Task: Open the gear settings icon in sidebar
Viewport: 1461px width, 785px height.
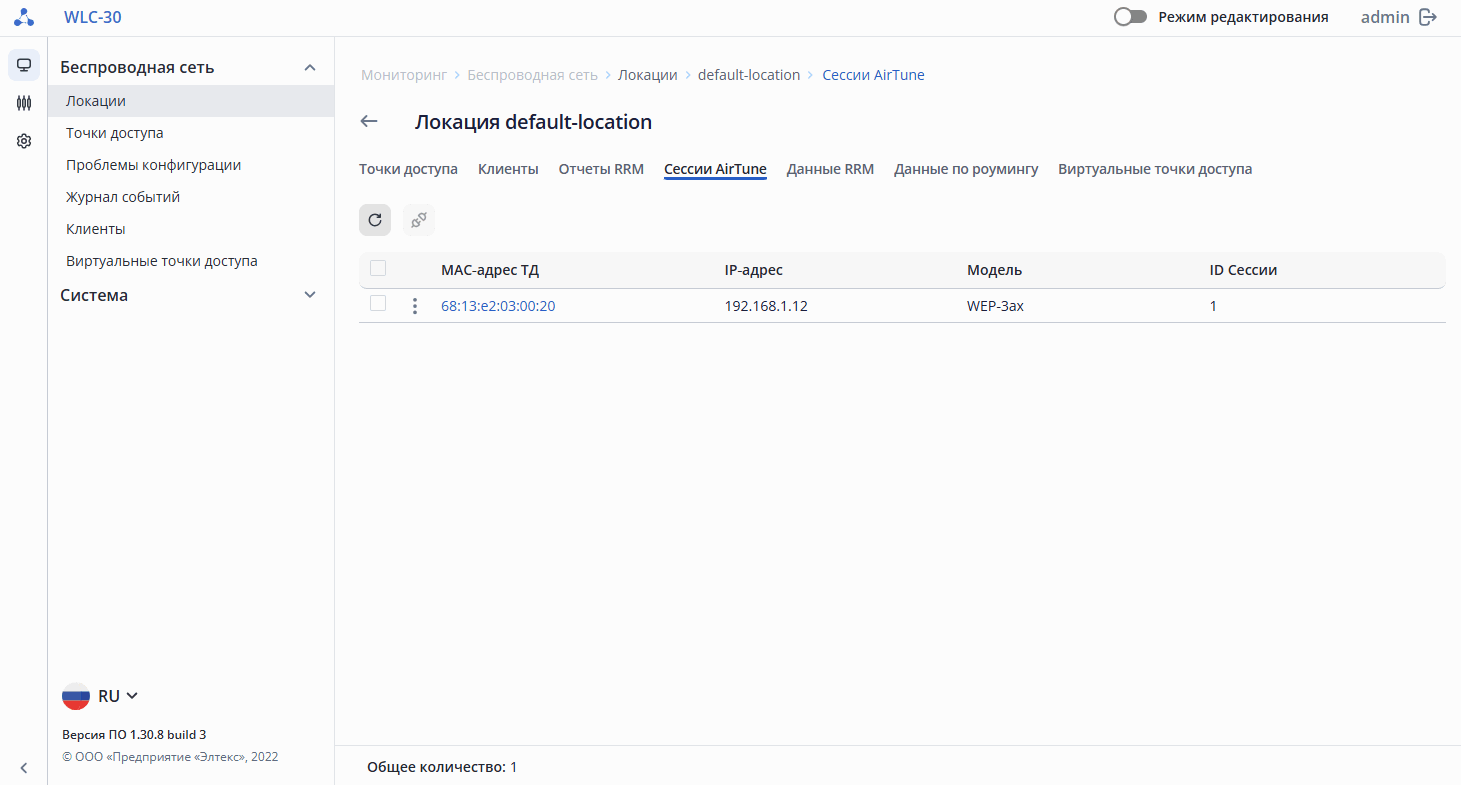Action: click(24, 142)
